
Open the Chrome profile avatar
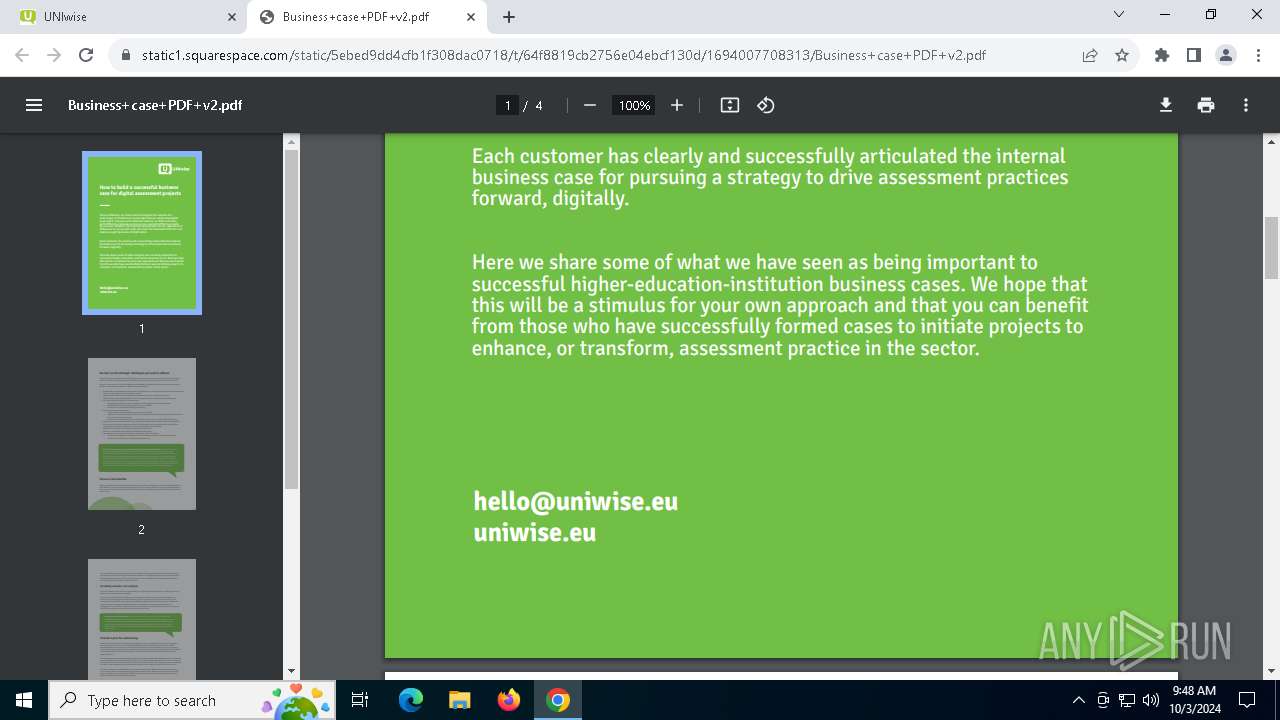point(1226,55)
